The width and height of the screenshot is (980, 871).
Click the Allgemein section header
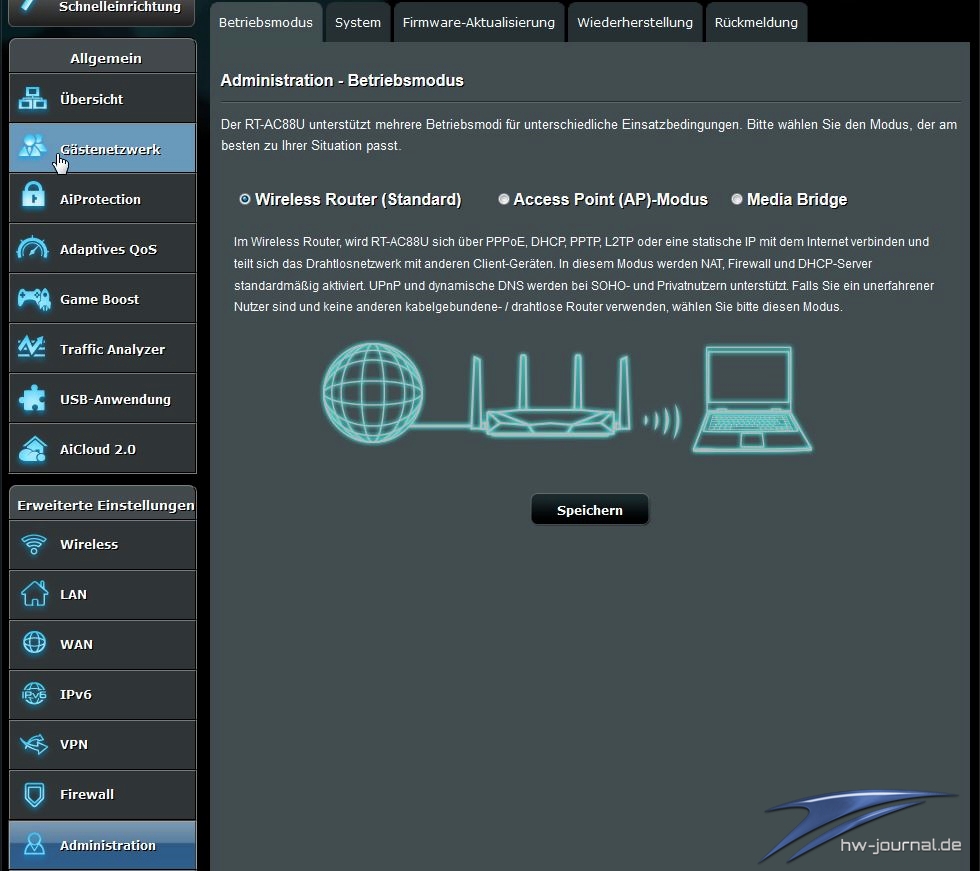click(102, 57)
